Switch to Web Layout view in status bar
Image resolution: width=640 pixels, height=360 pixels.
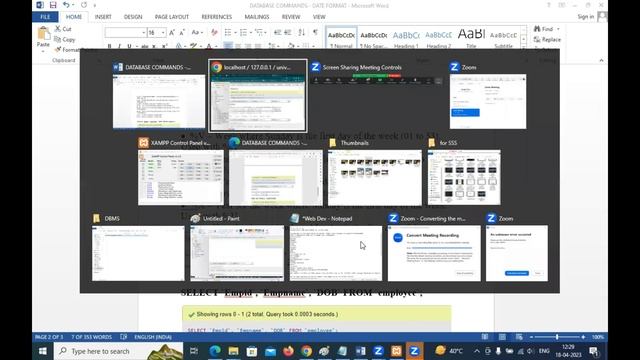519,337
